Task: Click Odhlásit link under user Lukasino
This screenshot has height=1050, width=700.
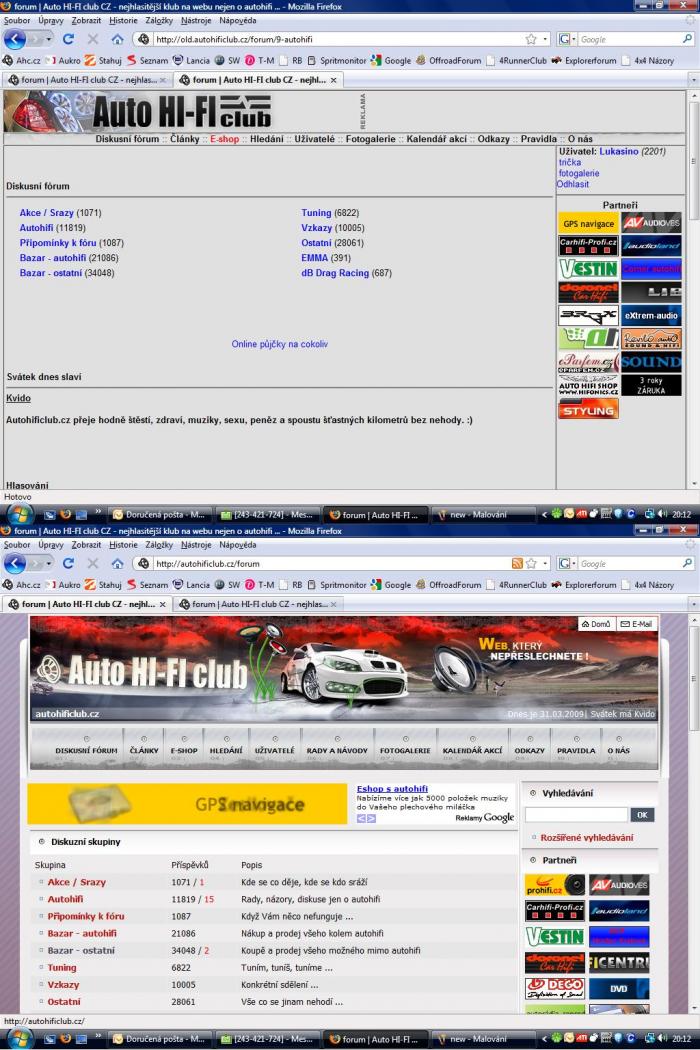Action: pyautogui.click(x=573, y=184)
